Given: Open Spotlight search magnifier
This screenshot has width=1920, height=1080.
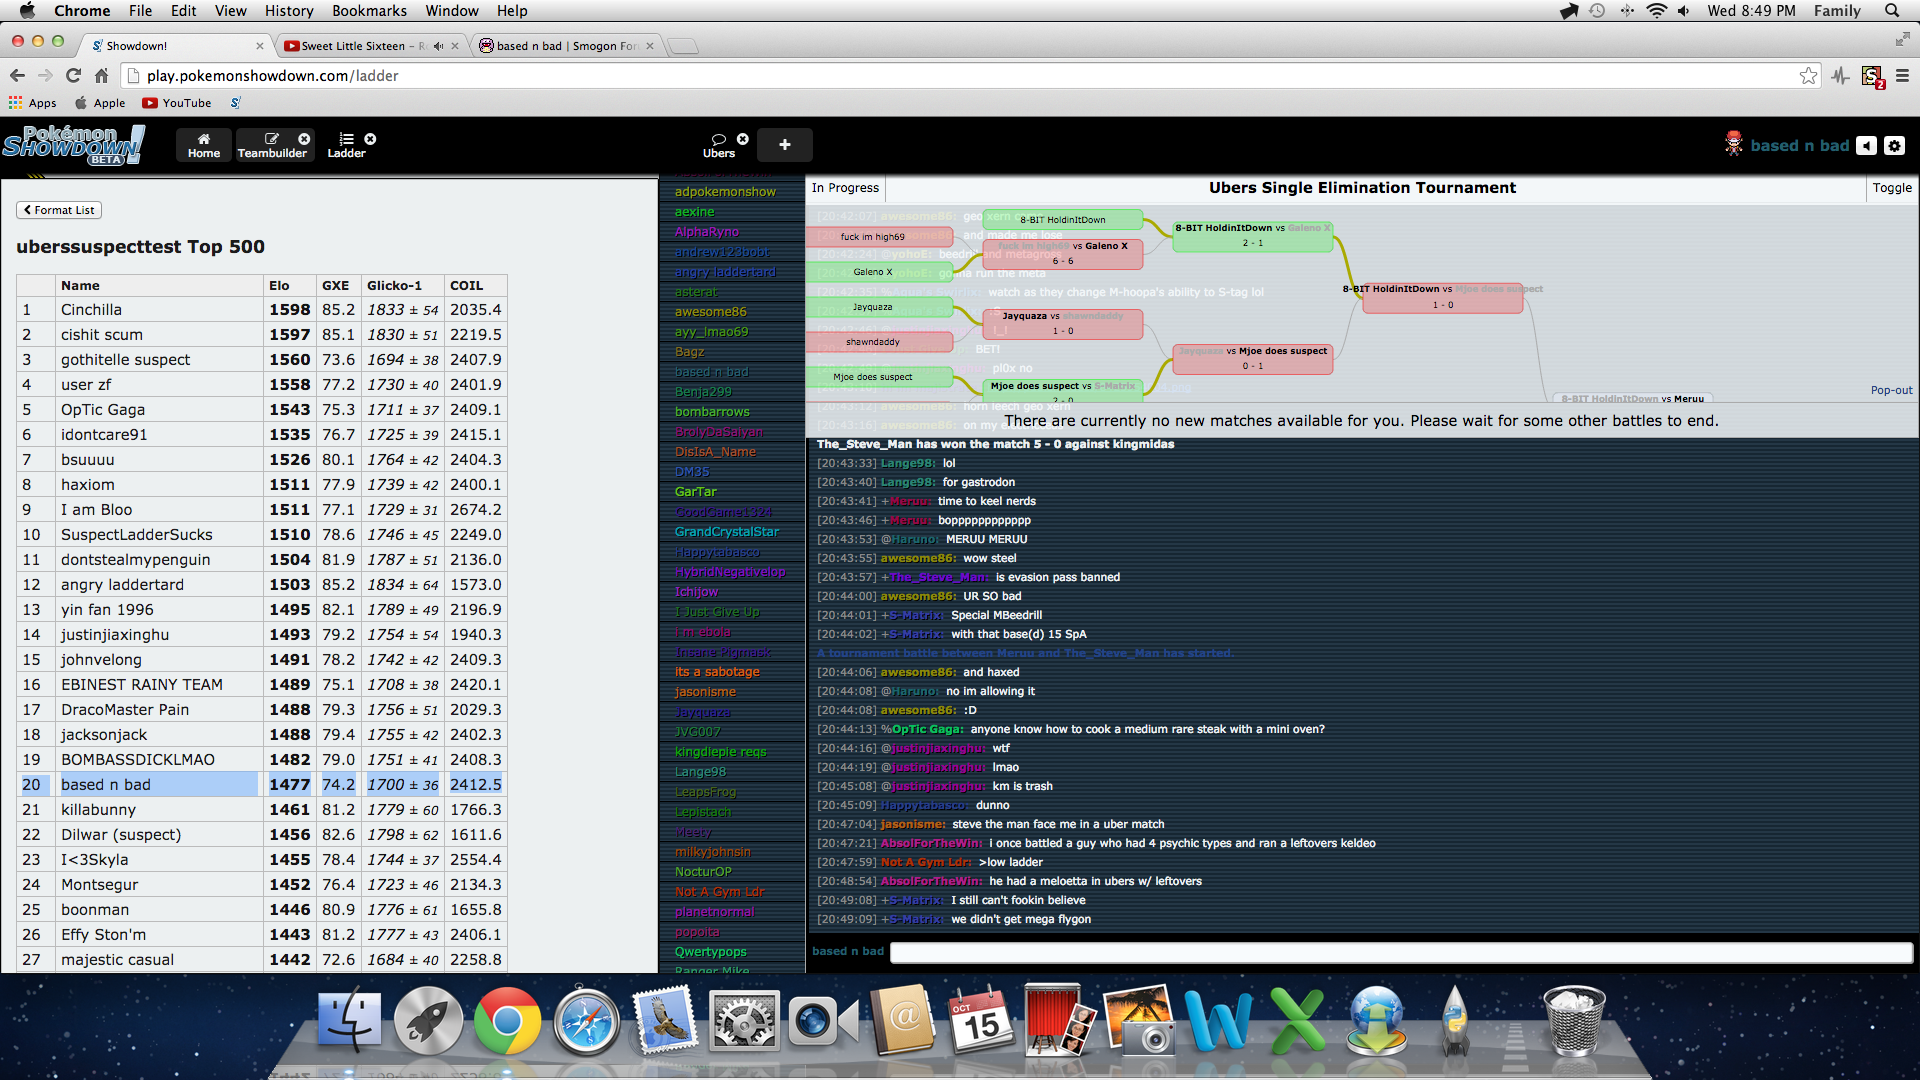Looking at the screenshot, I should (x=1892, y=11).
